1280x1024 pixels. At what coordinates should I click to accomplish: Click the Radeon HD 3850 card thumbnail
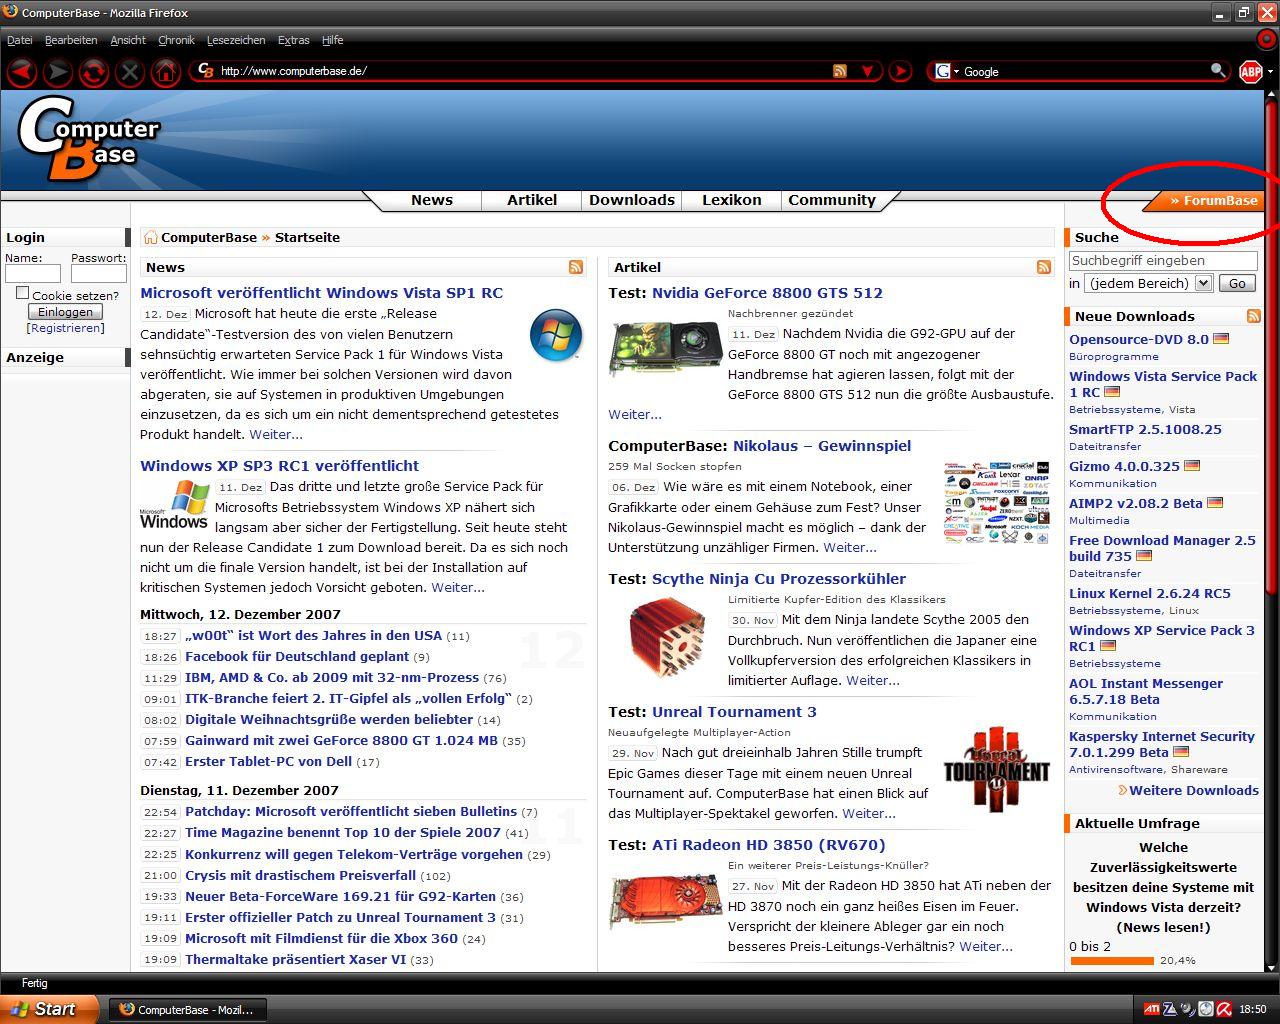(664, 900)
